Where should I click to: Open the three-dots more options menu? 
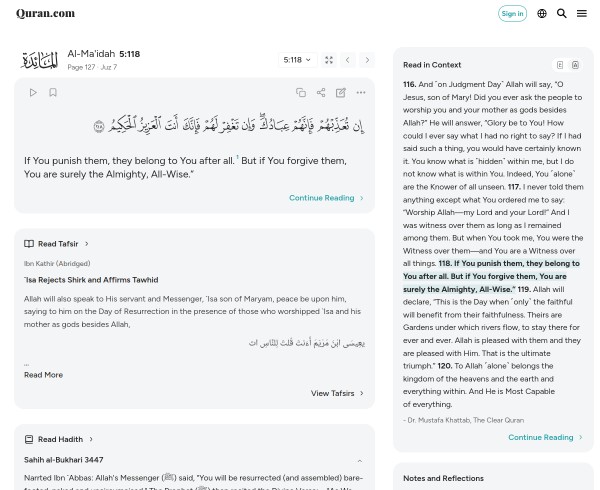(360, 93)
